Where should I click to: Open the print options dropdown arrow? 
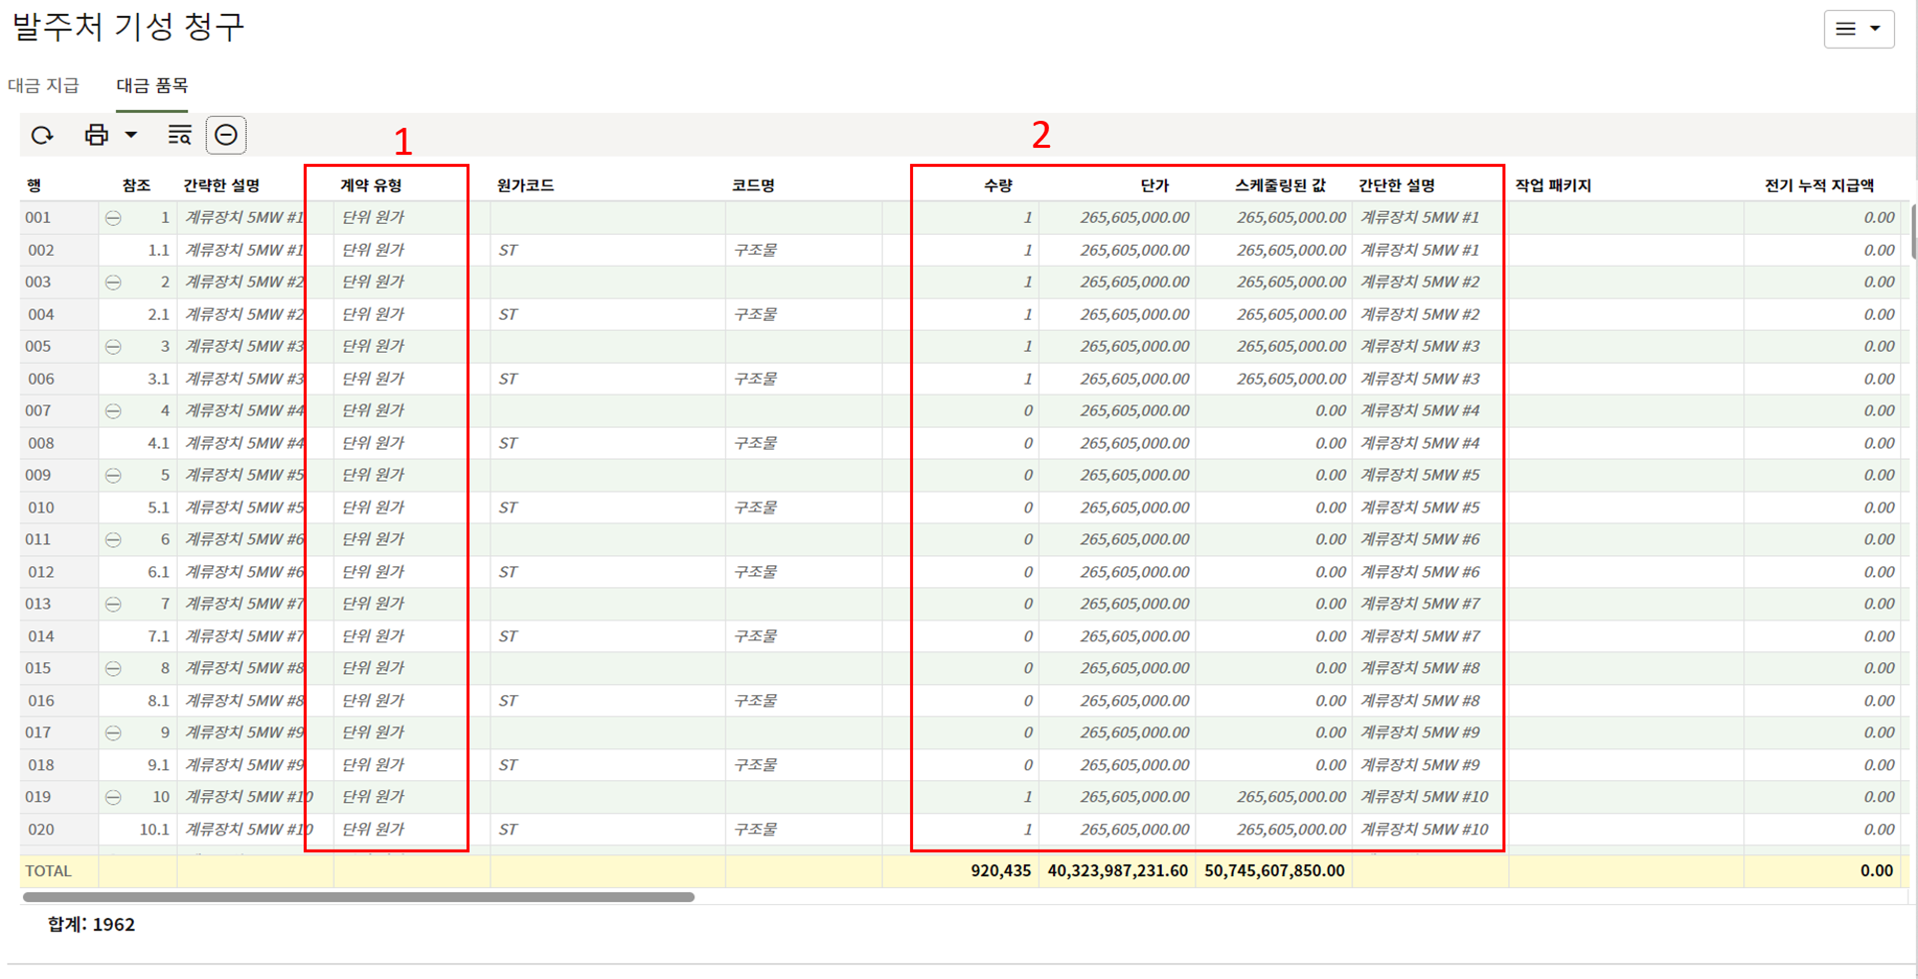click(x=131, y=135)
